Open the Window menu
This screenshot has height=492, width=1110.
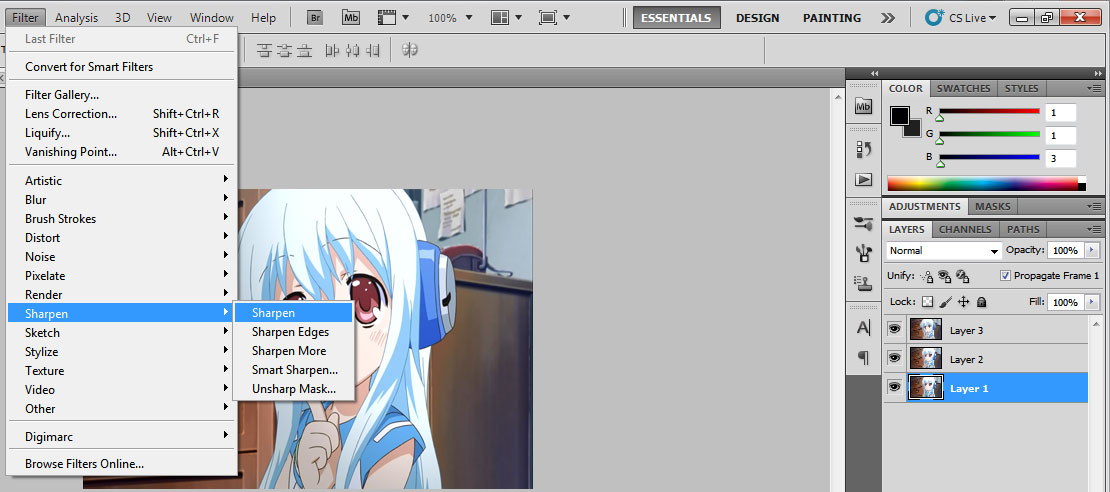coord(212,18)
